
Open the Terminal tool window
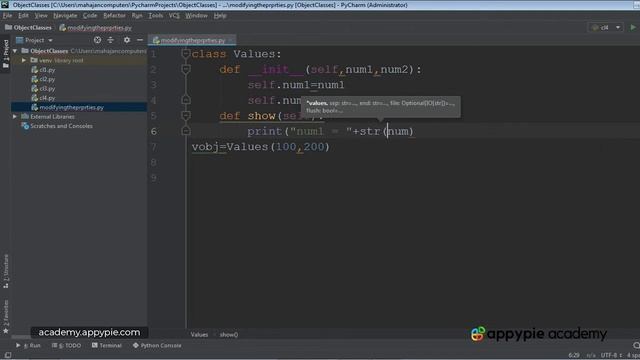coord(107,345)
